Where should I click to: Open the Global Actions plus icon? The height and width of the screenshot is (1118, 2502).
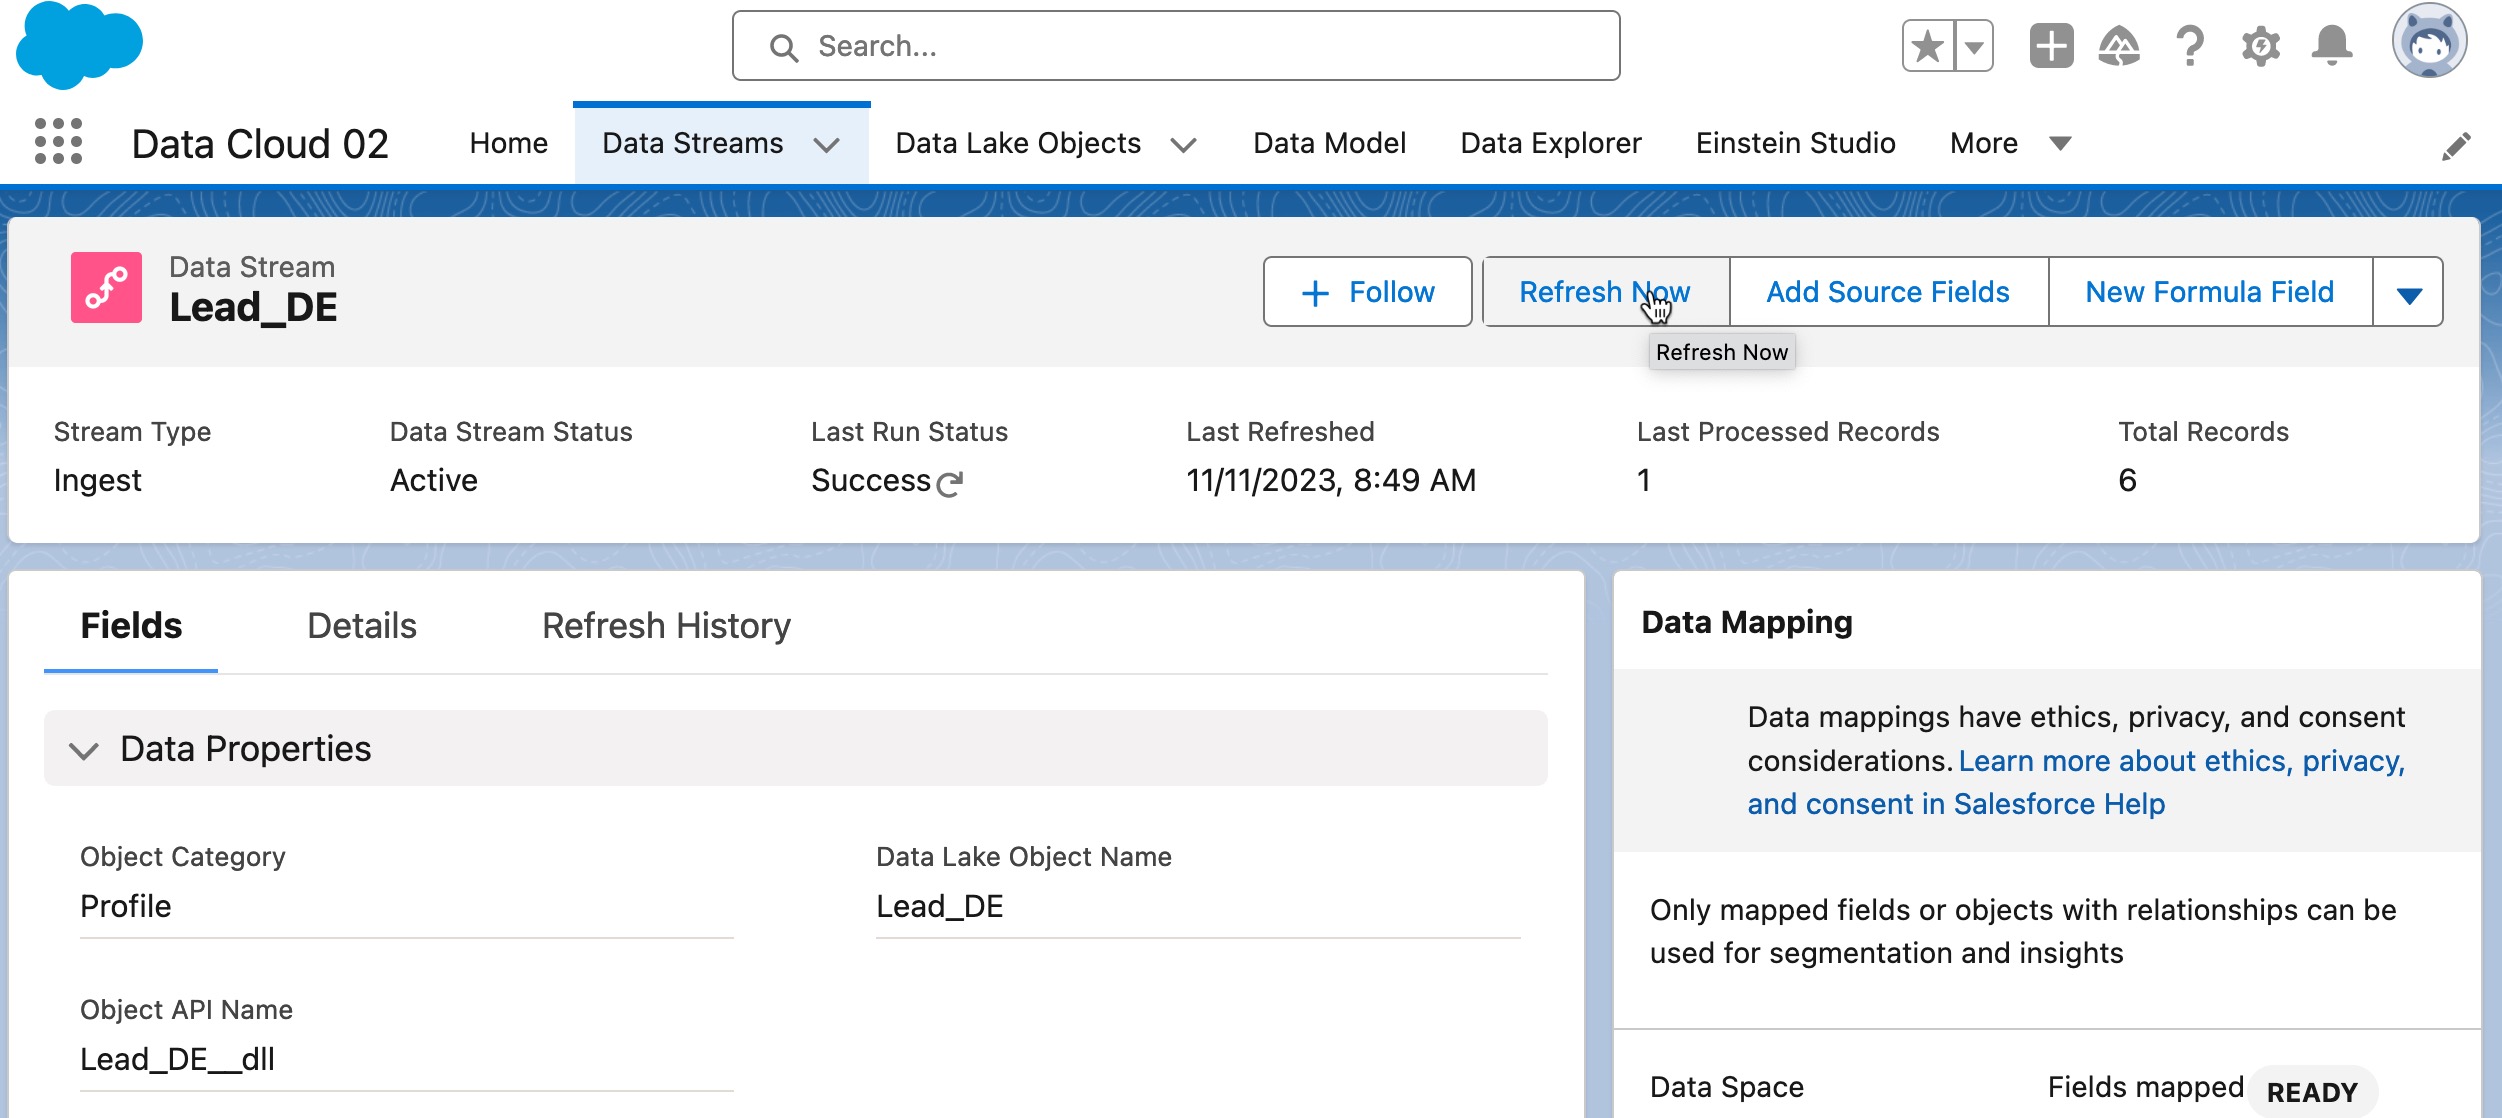click(x=2051, y=46)
